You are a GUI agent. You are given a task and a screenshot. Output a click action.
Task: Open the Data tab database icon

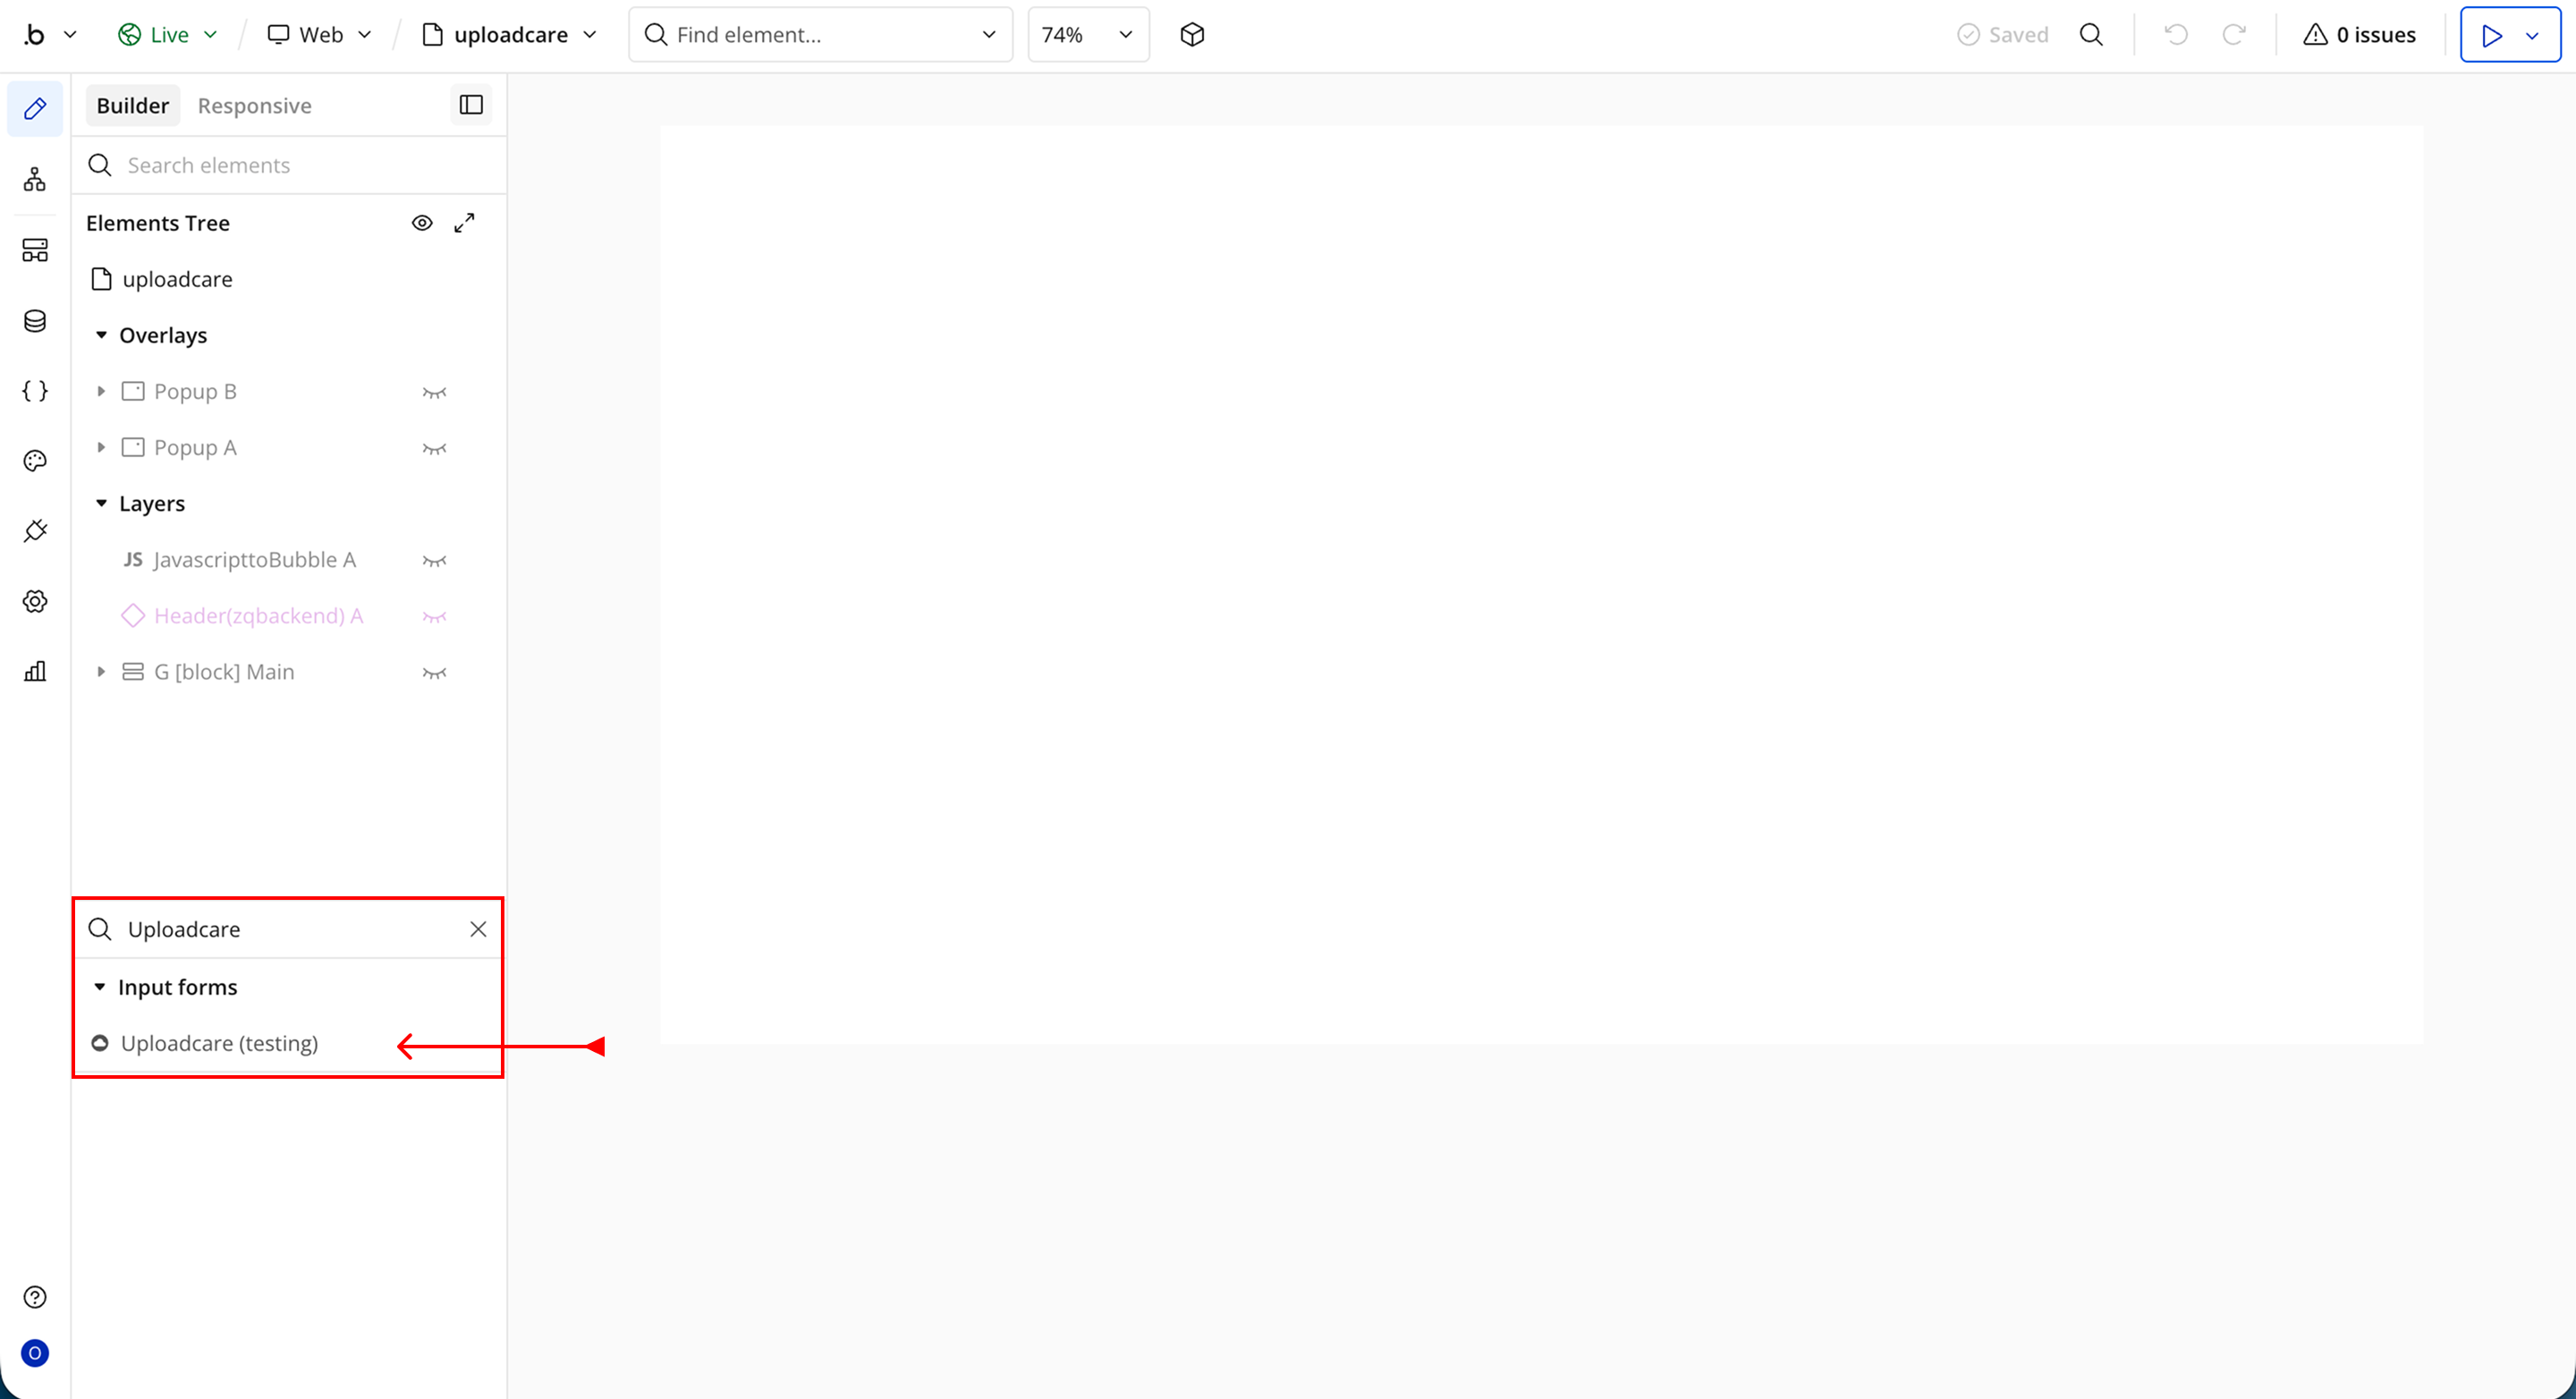tap(35, 321)
